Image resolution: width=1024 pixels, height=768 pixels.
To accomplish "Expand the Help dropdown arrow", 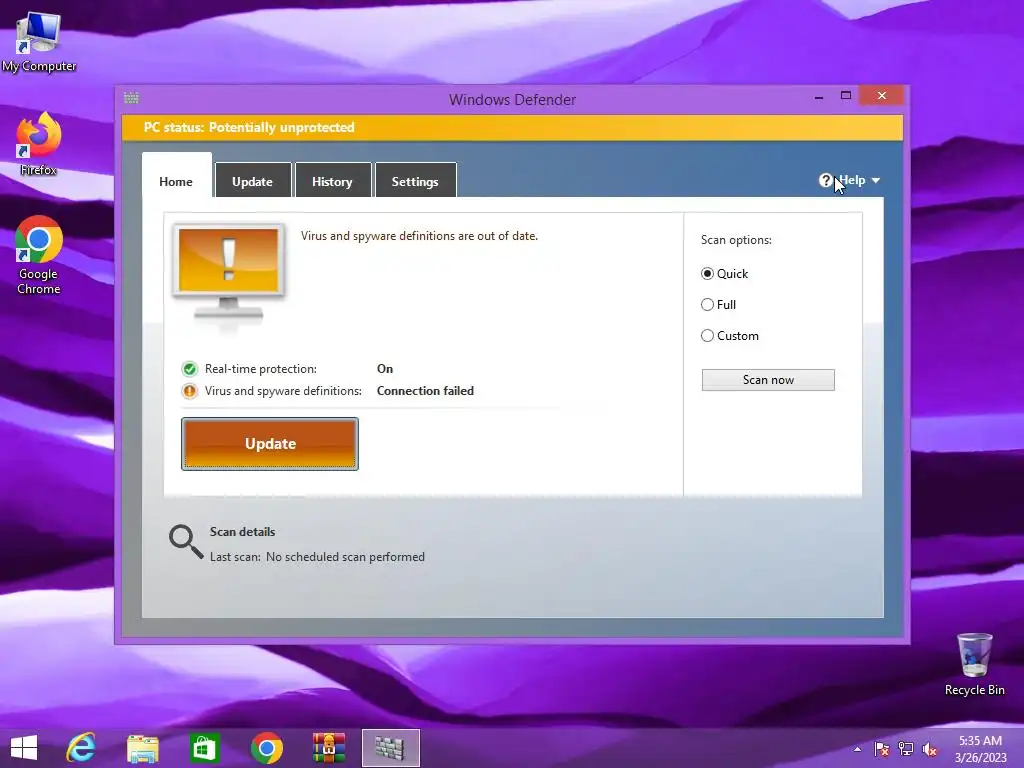I will (876, 180).
